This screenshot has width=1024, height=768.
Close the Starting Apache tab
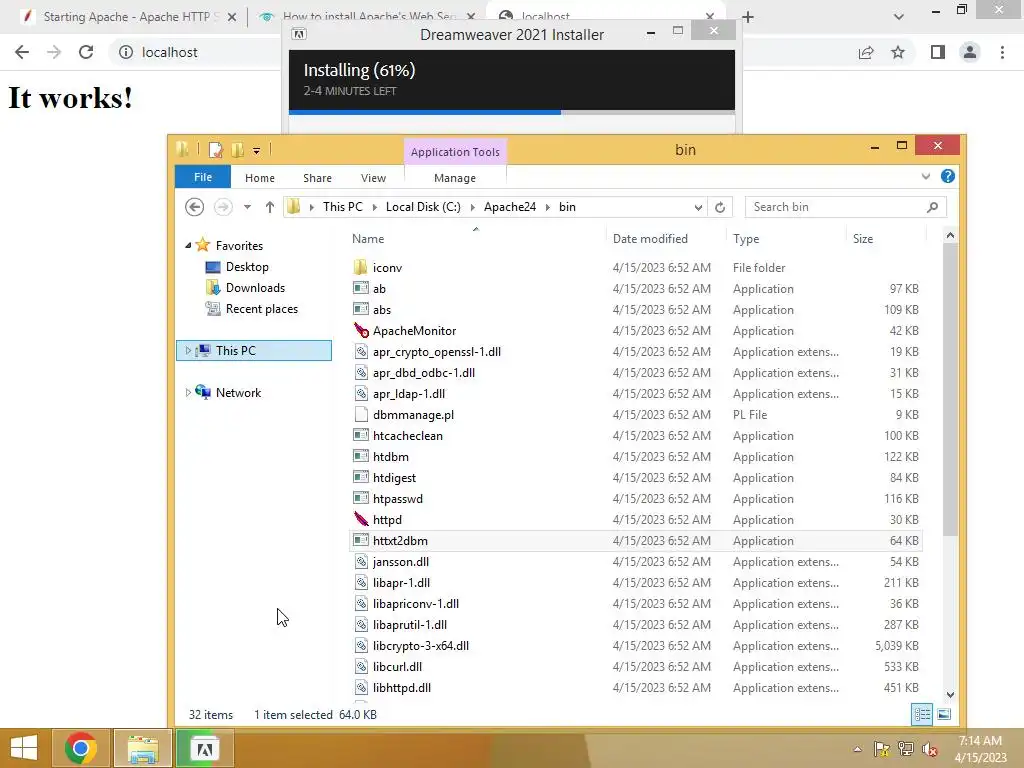coord(232,17)
